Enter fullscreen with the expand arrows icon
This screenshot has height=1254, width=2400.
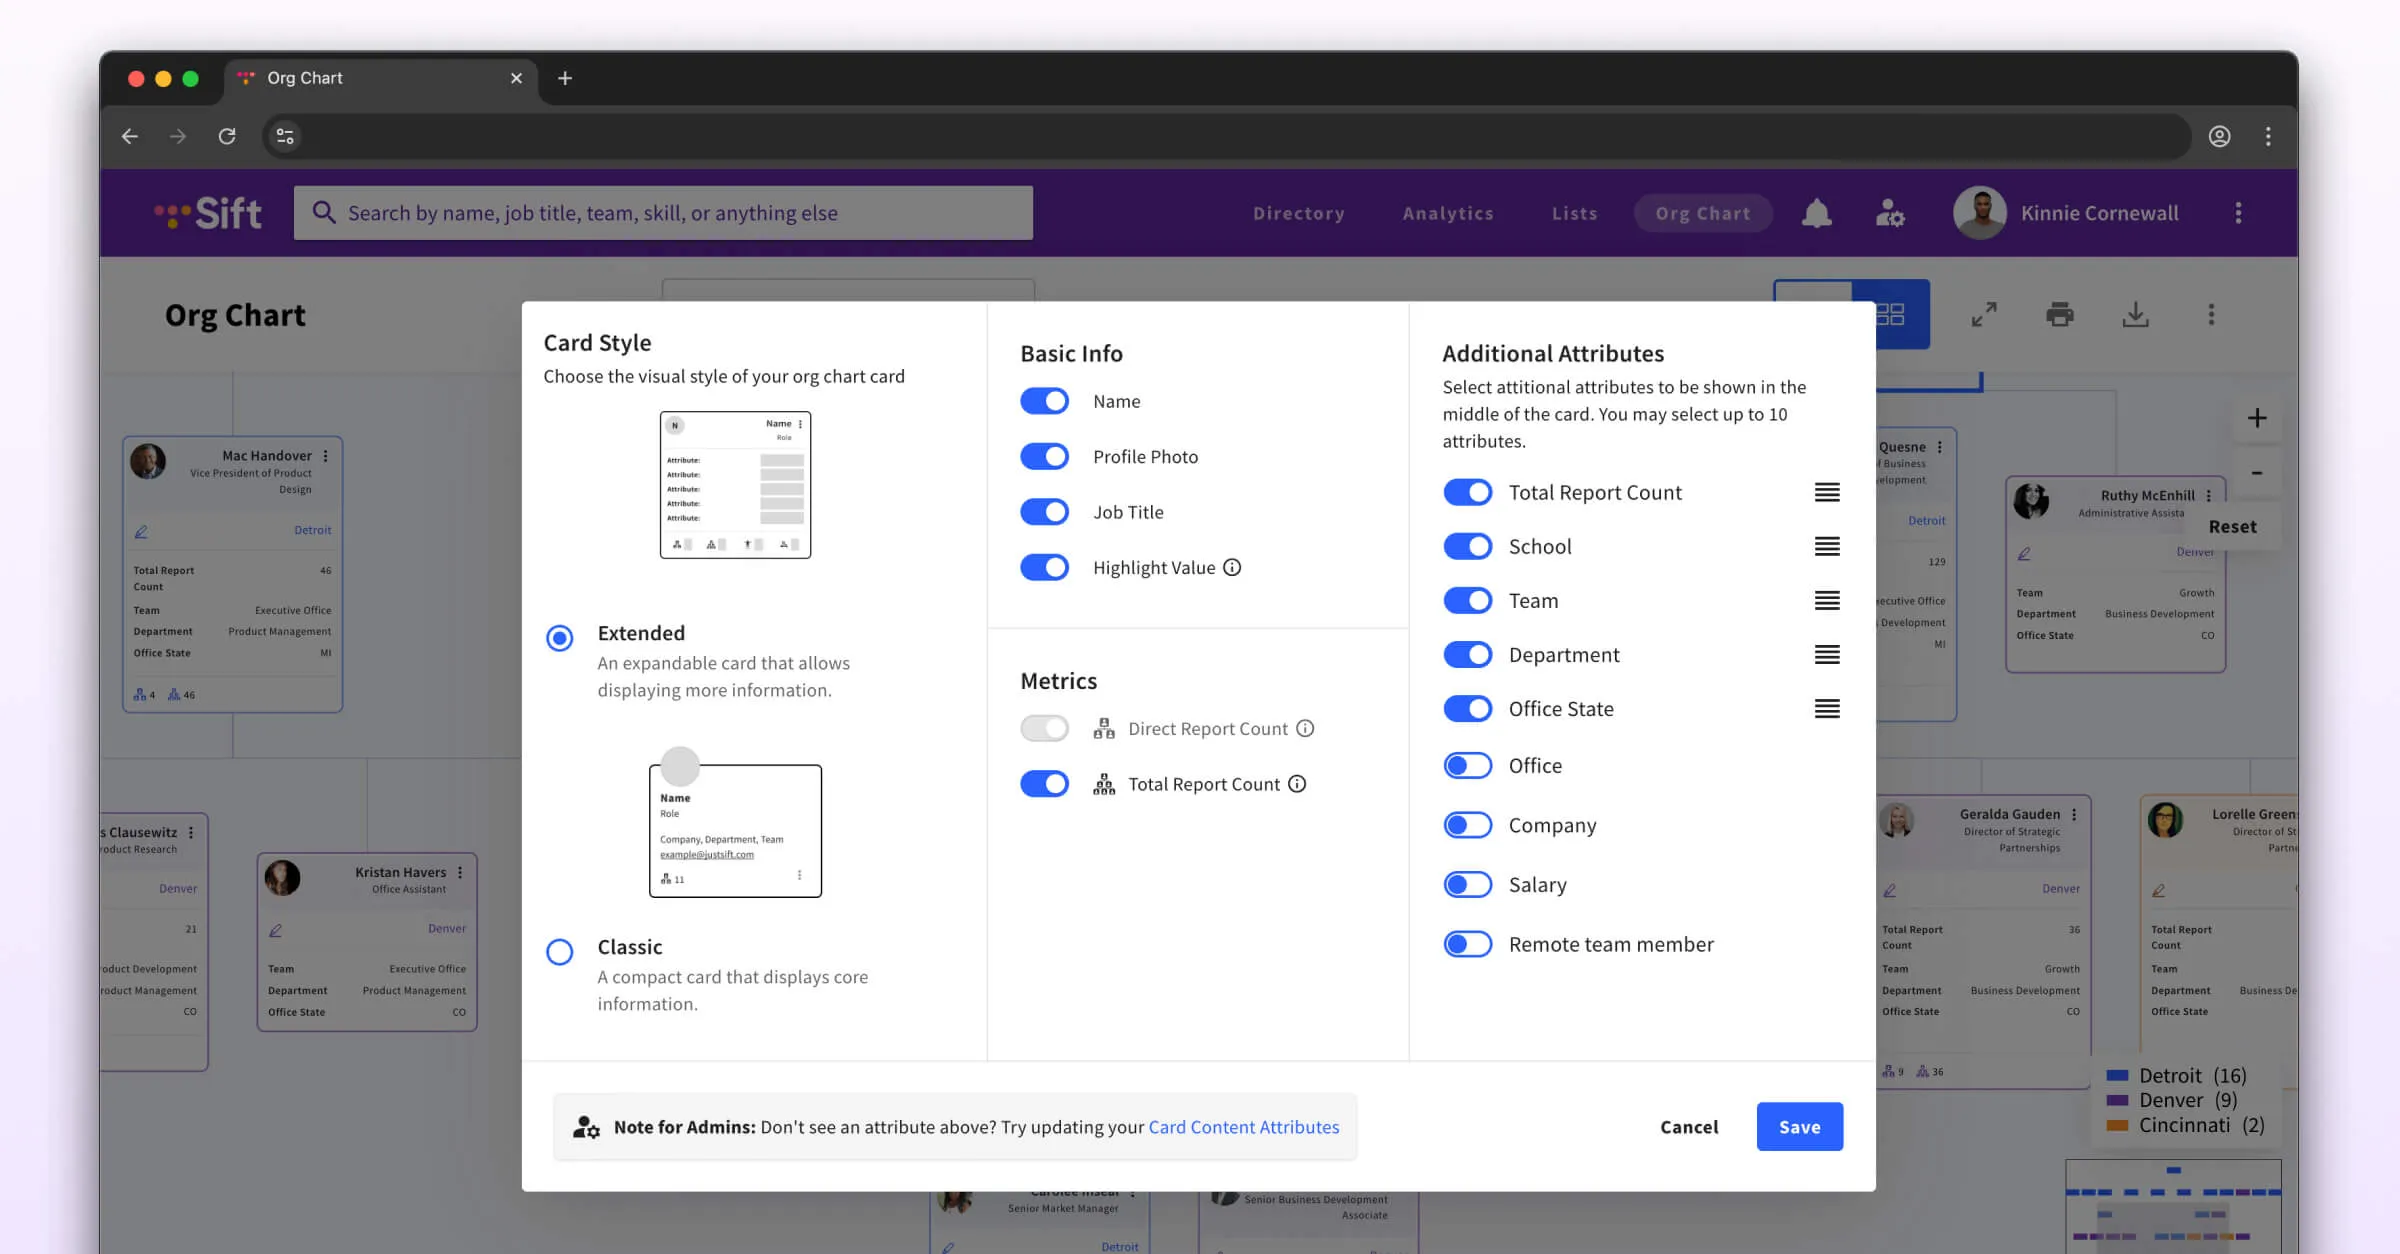point(1984,315)
